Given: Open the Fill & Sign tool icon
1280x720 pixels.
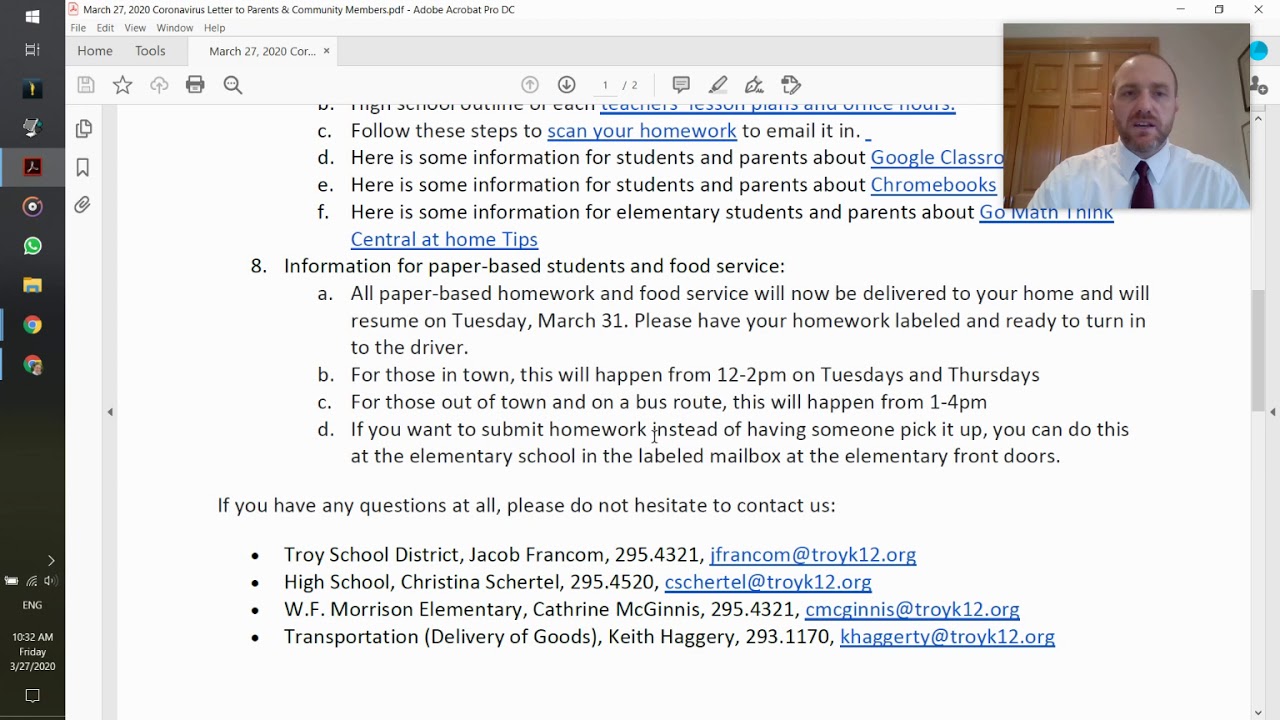Looking at the screenshot, I should [x=754, y=85].
